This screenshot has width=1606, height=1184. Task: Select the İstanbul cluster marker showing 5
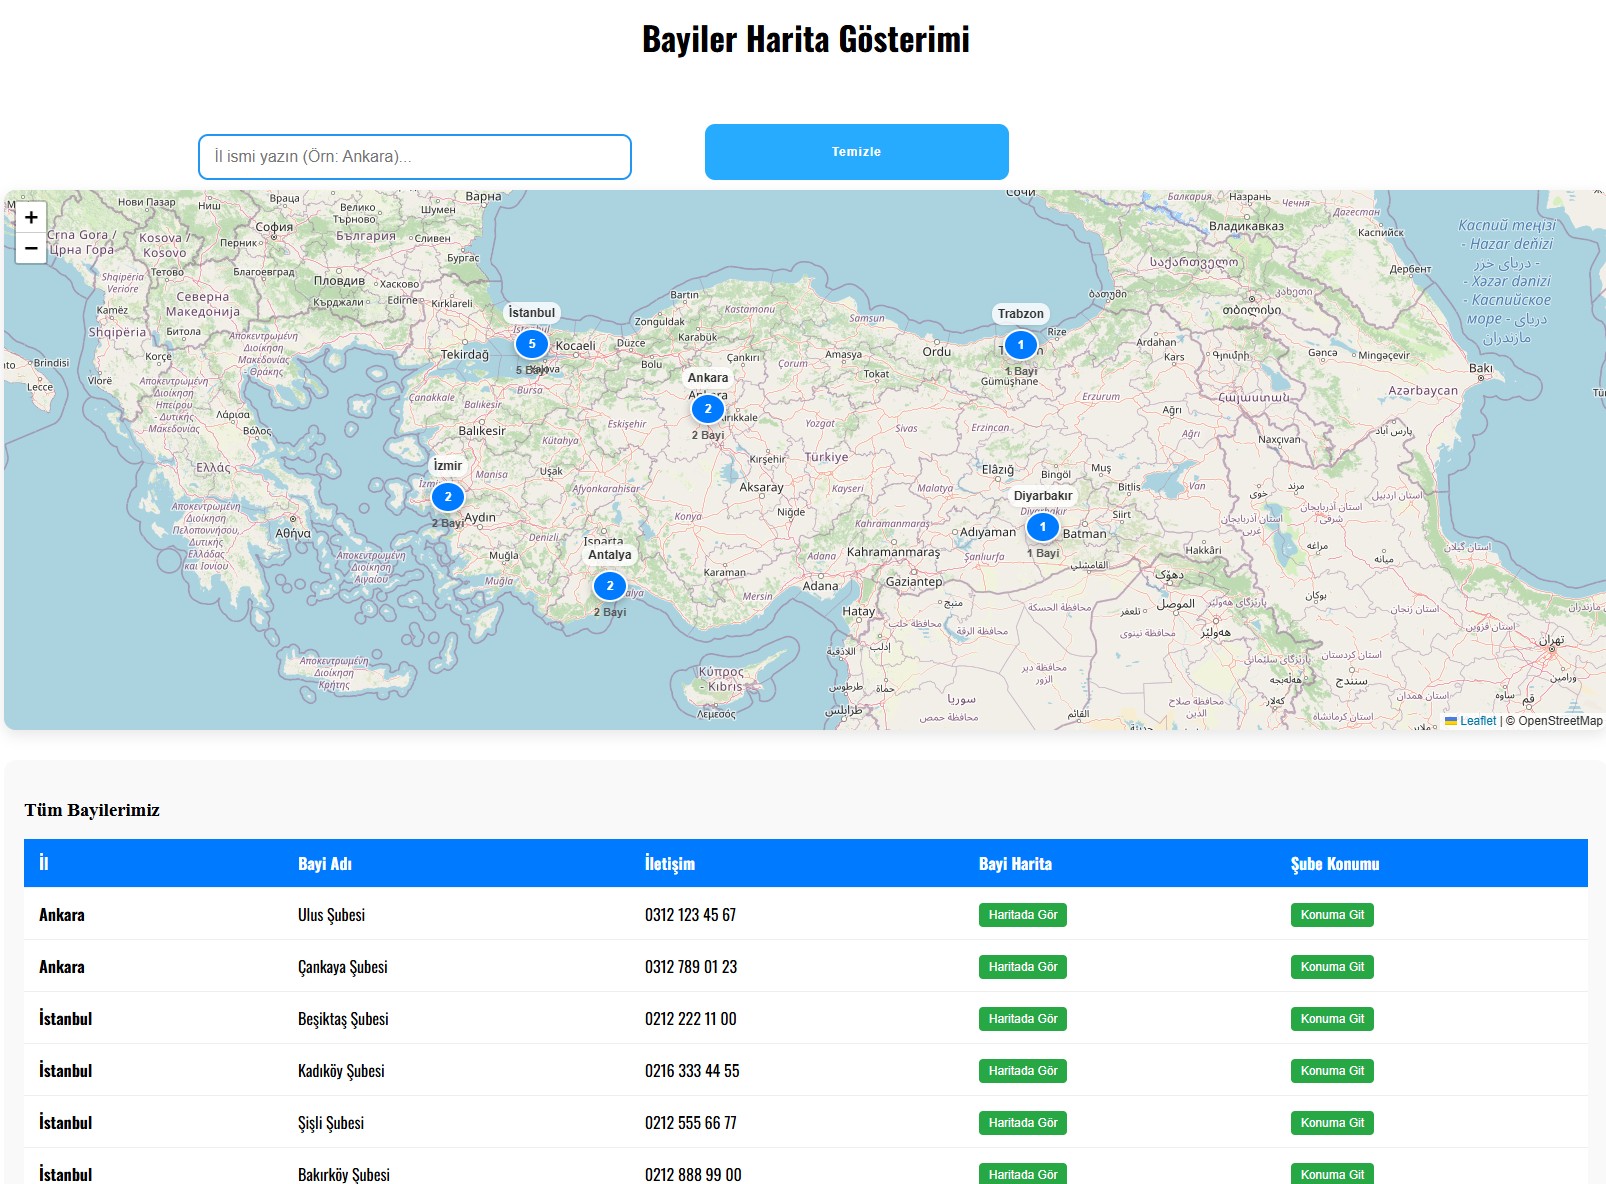[531, 342]
